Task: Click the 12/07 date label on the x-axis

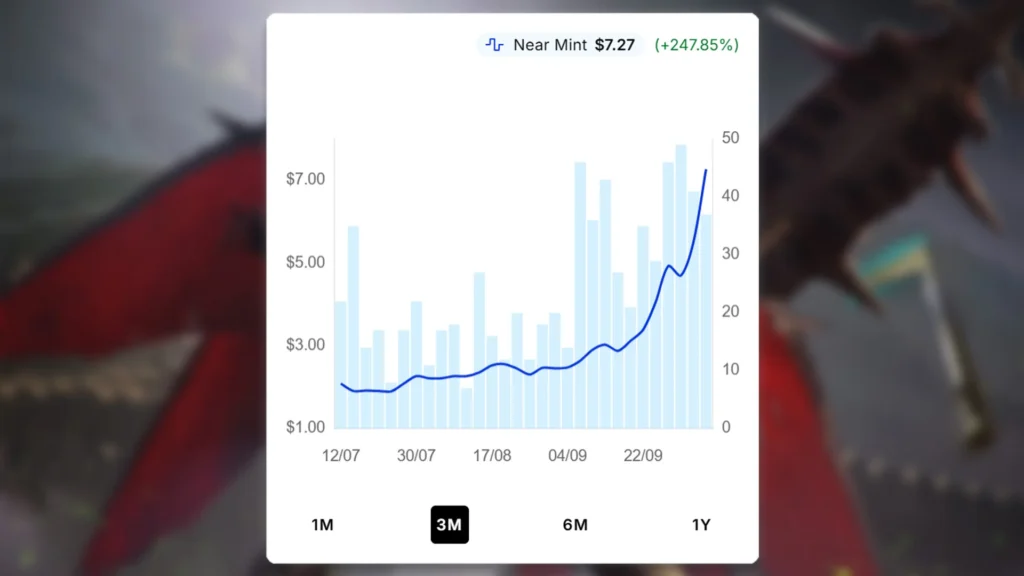Action: click(341, 455)
